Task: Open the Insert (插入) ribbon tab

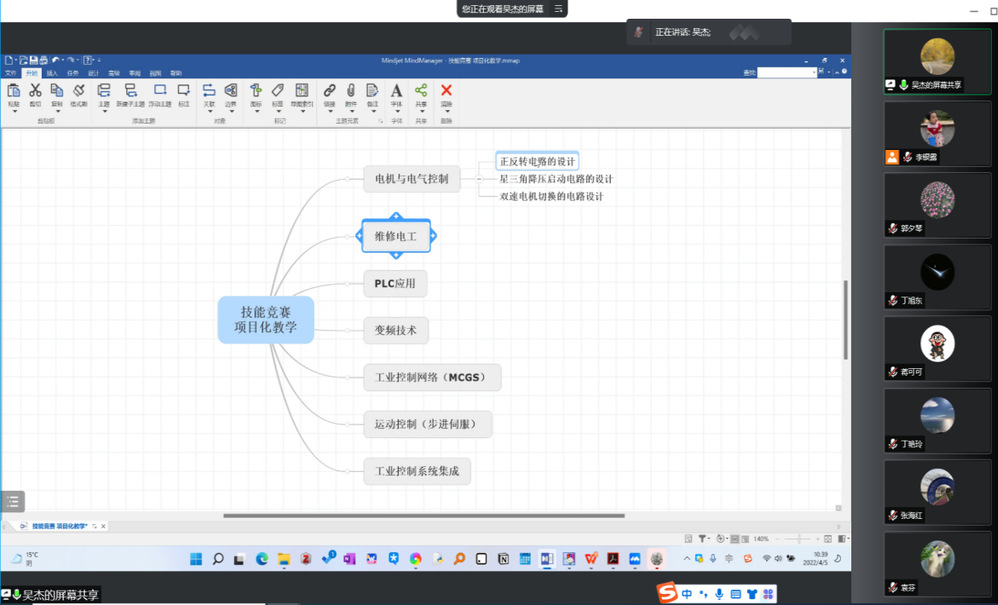Action: (52, 73)
